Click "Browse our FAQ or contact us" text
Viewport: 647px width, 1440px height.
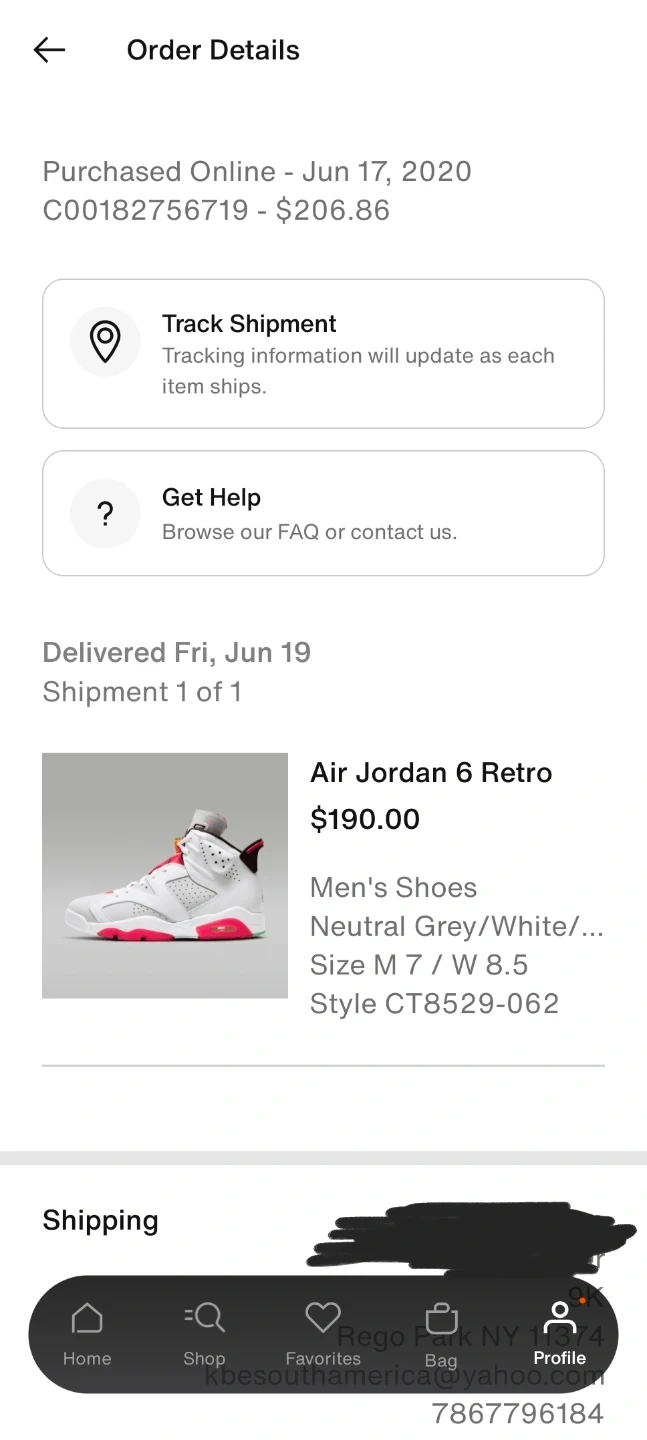(x=309, y=532)
